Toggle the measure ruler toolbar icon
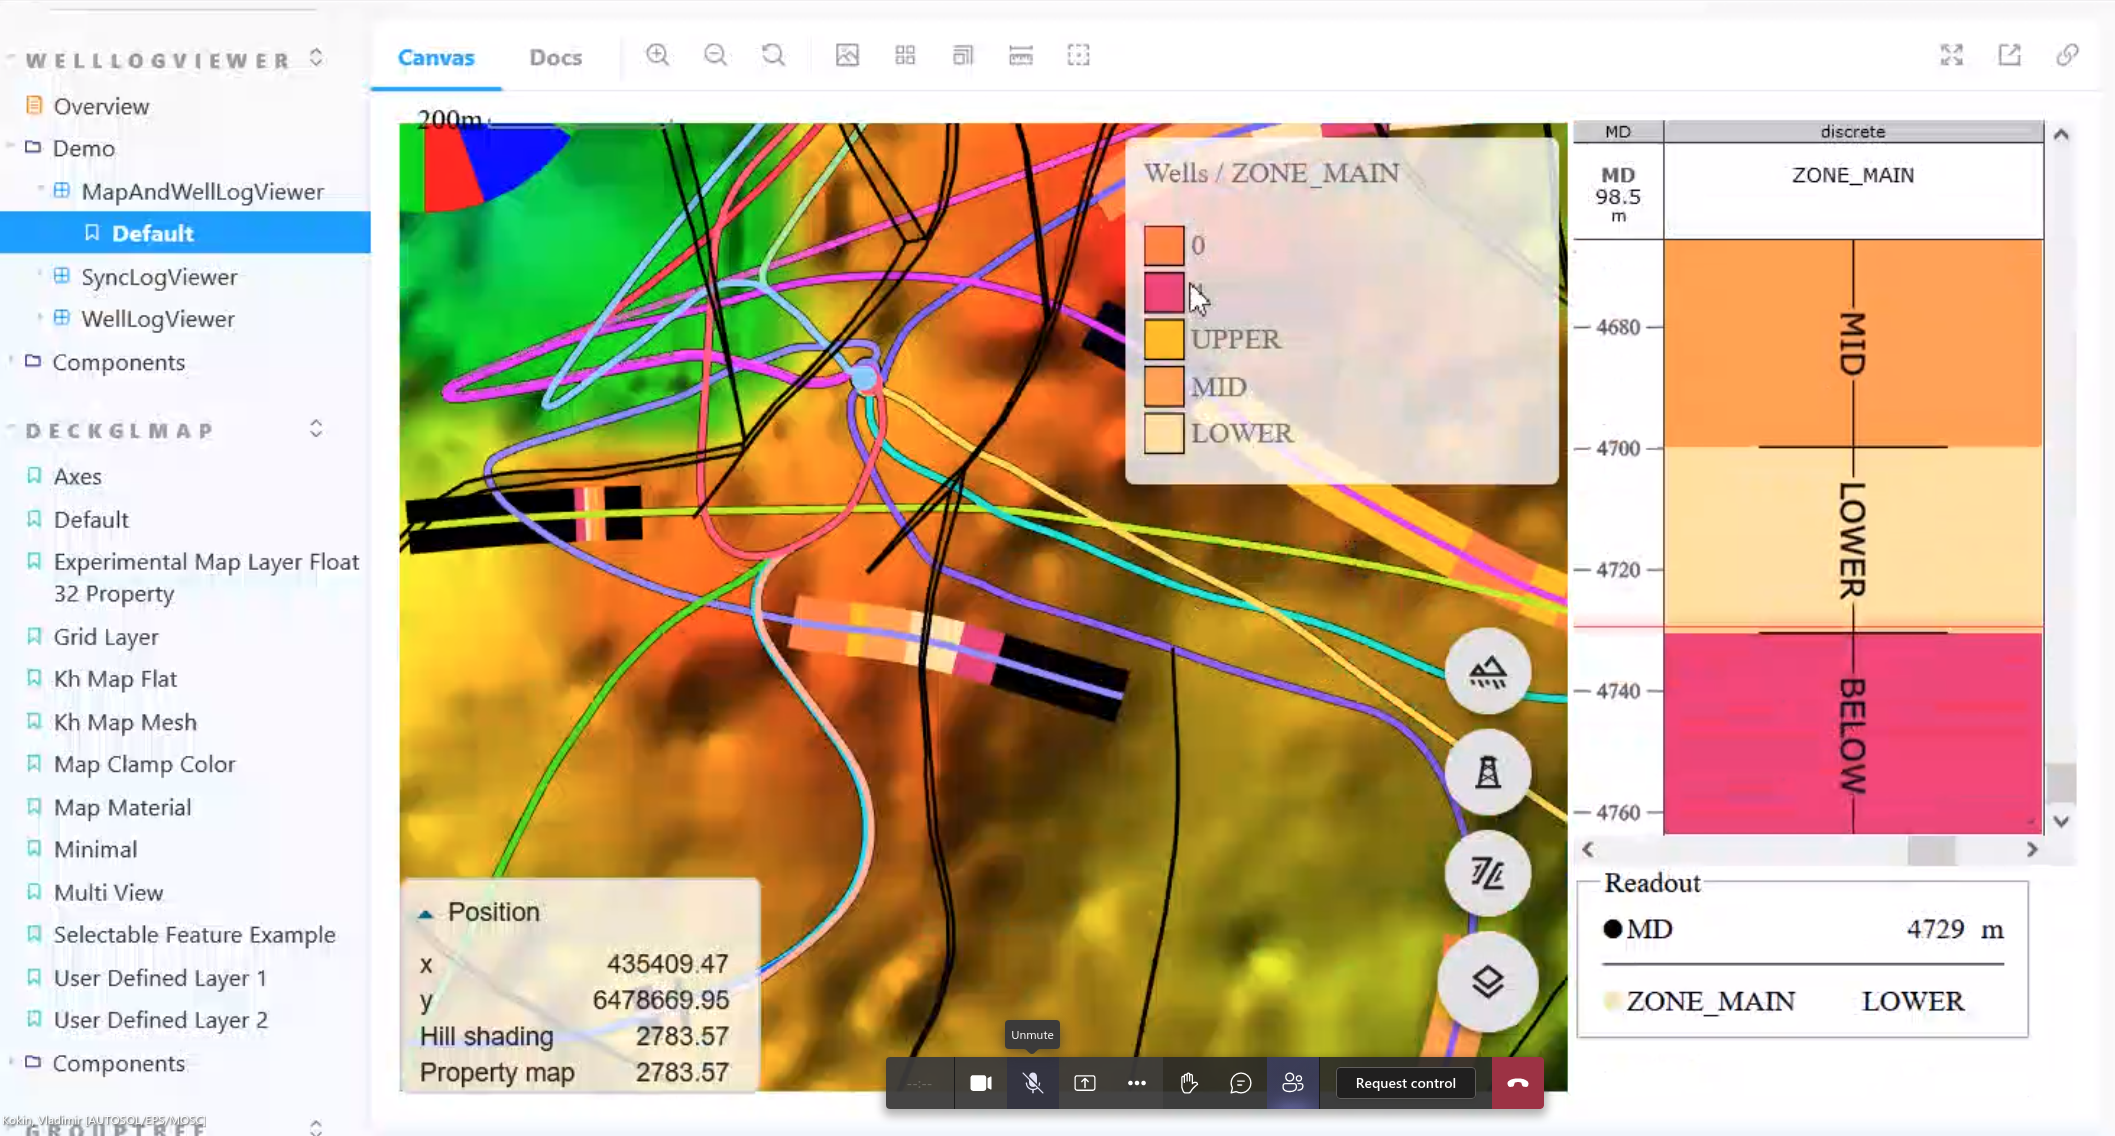Image resolution: width=2115 pixels, height=1136 pixels. [1020, 56]
